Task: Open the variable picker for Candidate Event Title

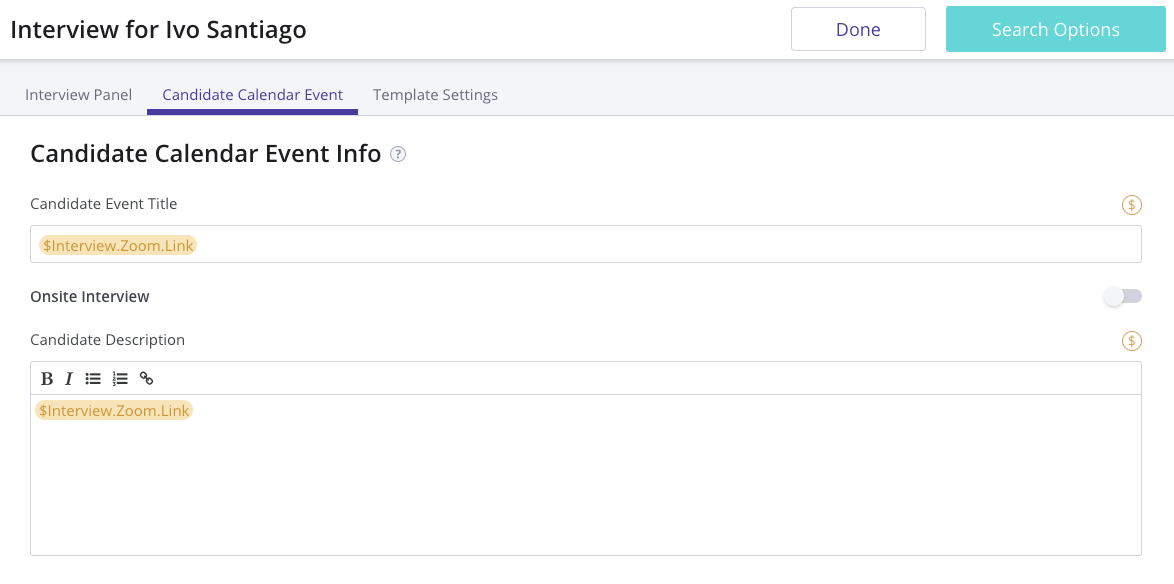Action: (x=1131, y=205)
